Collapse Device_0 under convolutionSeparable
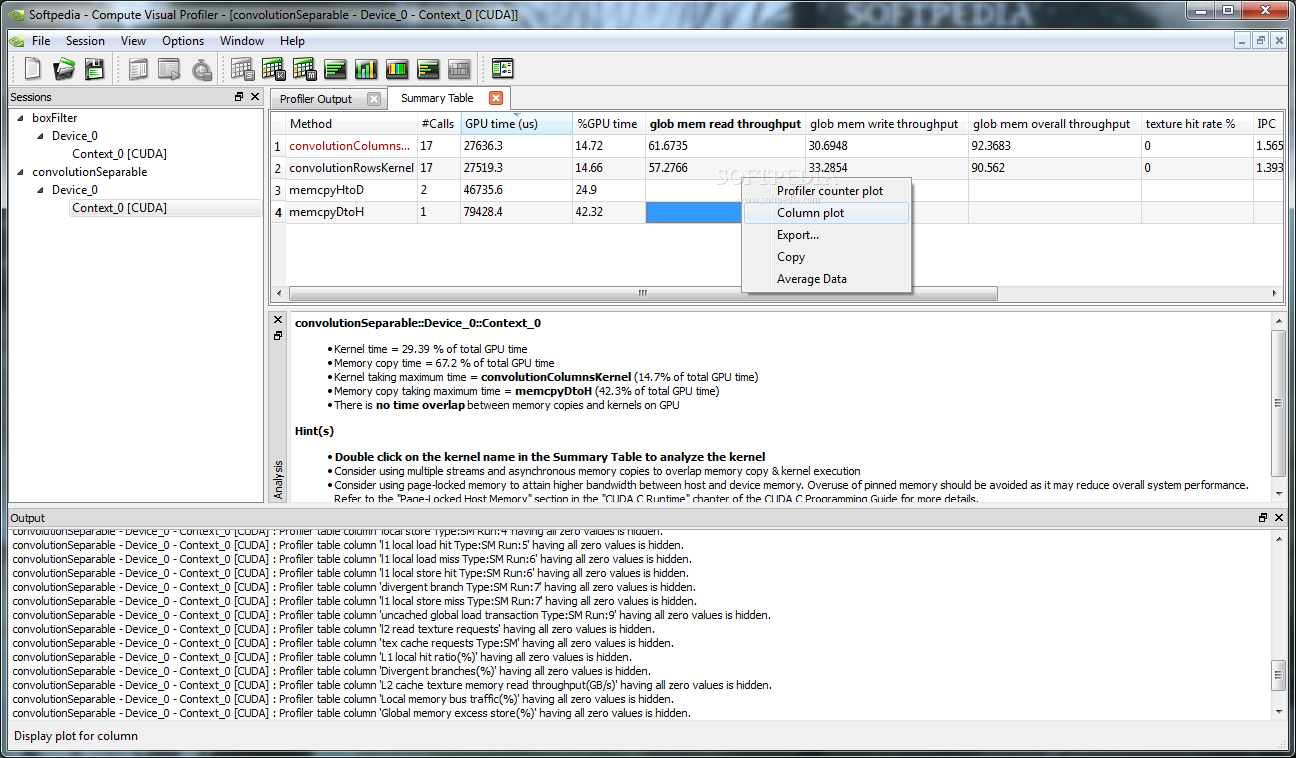 [x=40, y=190]
